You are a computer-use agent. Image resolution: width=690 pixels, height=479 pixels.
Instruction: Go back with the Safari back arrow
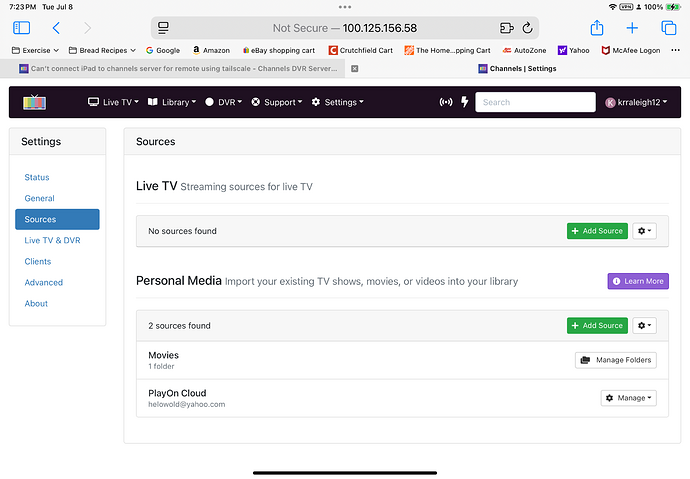(56, 28)
